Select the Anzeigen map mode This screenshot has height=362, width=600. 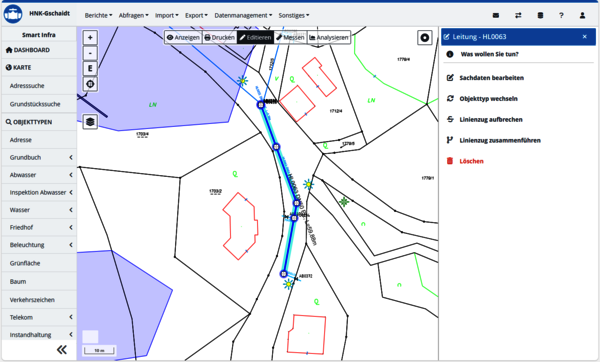coord(183,38)
